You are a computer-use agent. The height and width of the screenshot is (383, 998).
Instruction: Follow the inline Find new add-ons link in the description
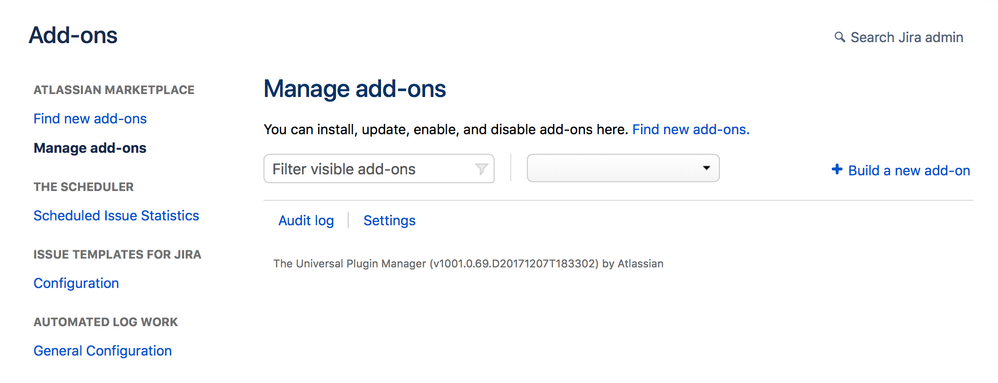pos(691,130)
